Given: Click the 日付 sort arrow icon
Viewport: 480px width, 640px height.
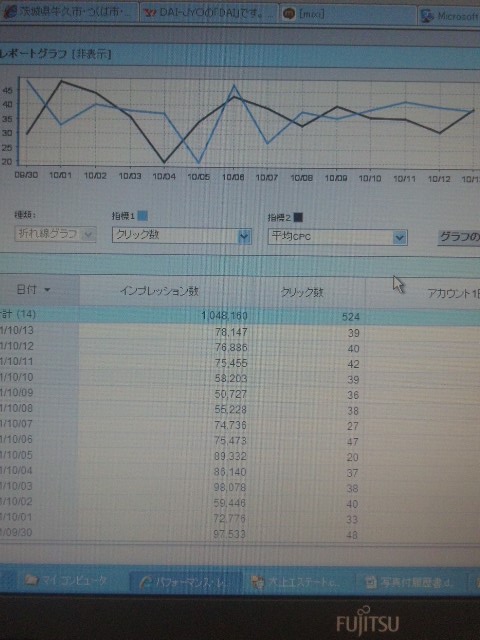Looking at the screenshot, I should (x=47, y=290).
